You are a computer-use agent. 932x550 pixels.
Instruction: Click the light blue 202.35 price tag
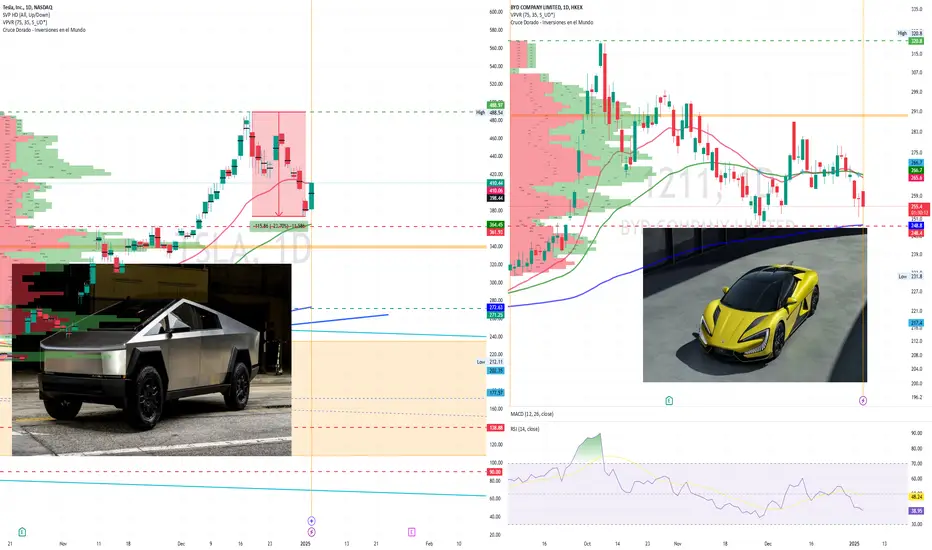[x=496, y=370]
